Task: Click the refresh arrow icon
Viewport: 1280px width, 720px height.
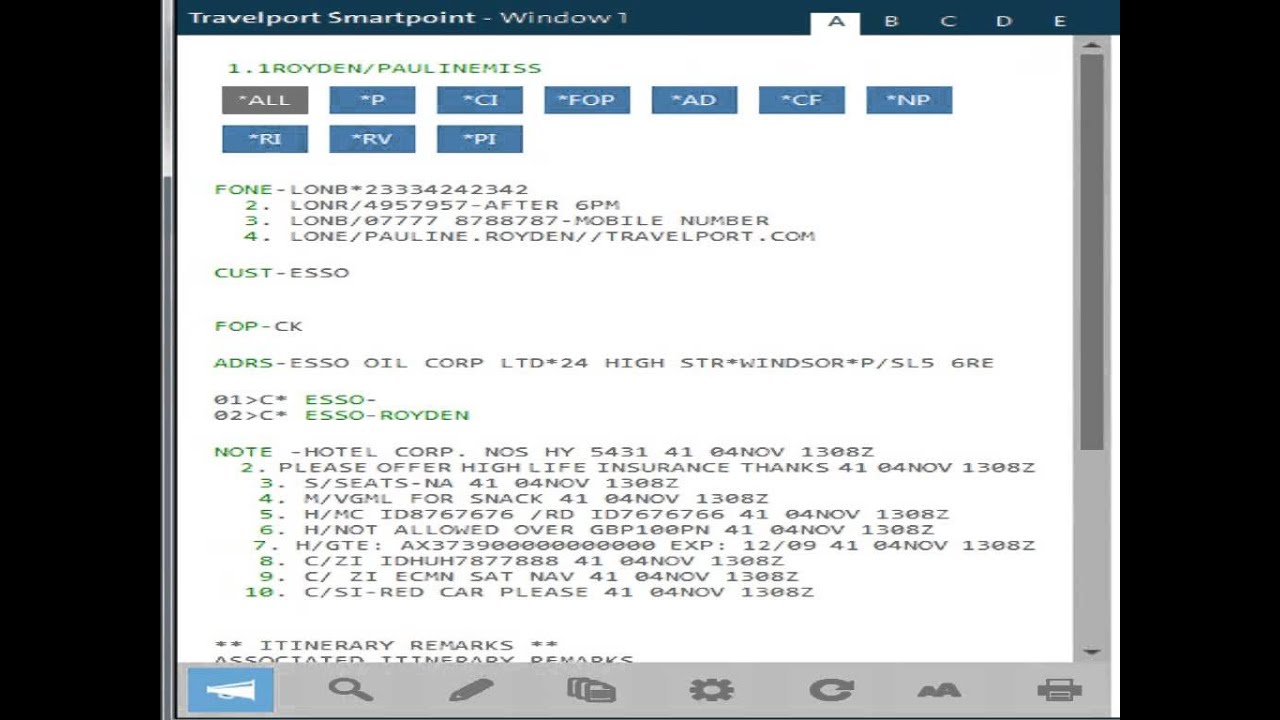Action: click(832, 689)
